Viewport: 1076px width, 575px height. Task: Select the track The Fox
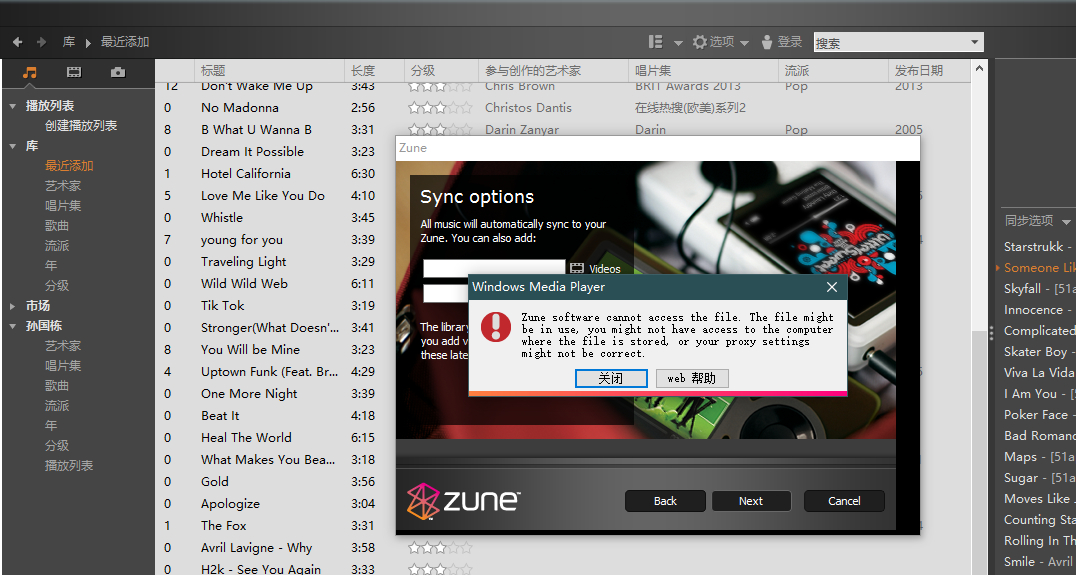click(223, 526)
